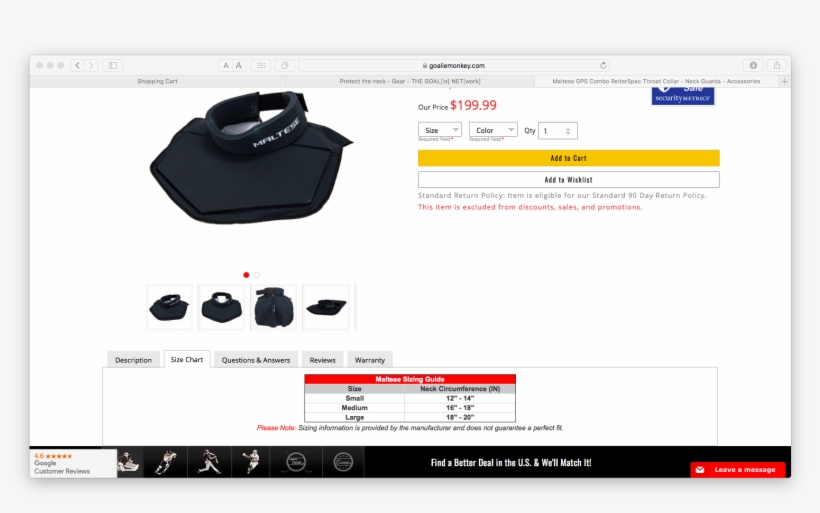Open the Size dropdown

tap(440, 130)
